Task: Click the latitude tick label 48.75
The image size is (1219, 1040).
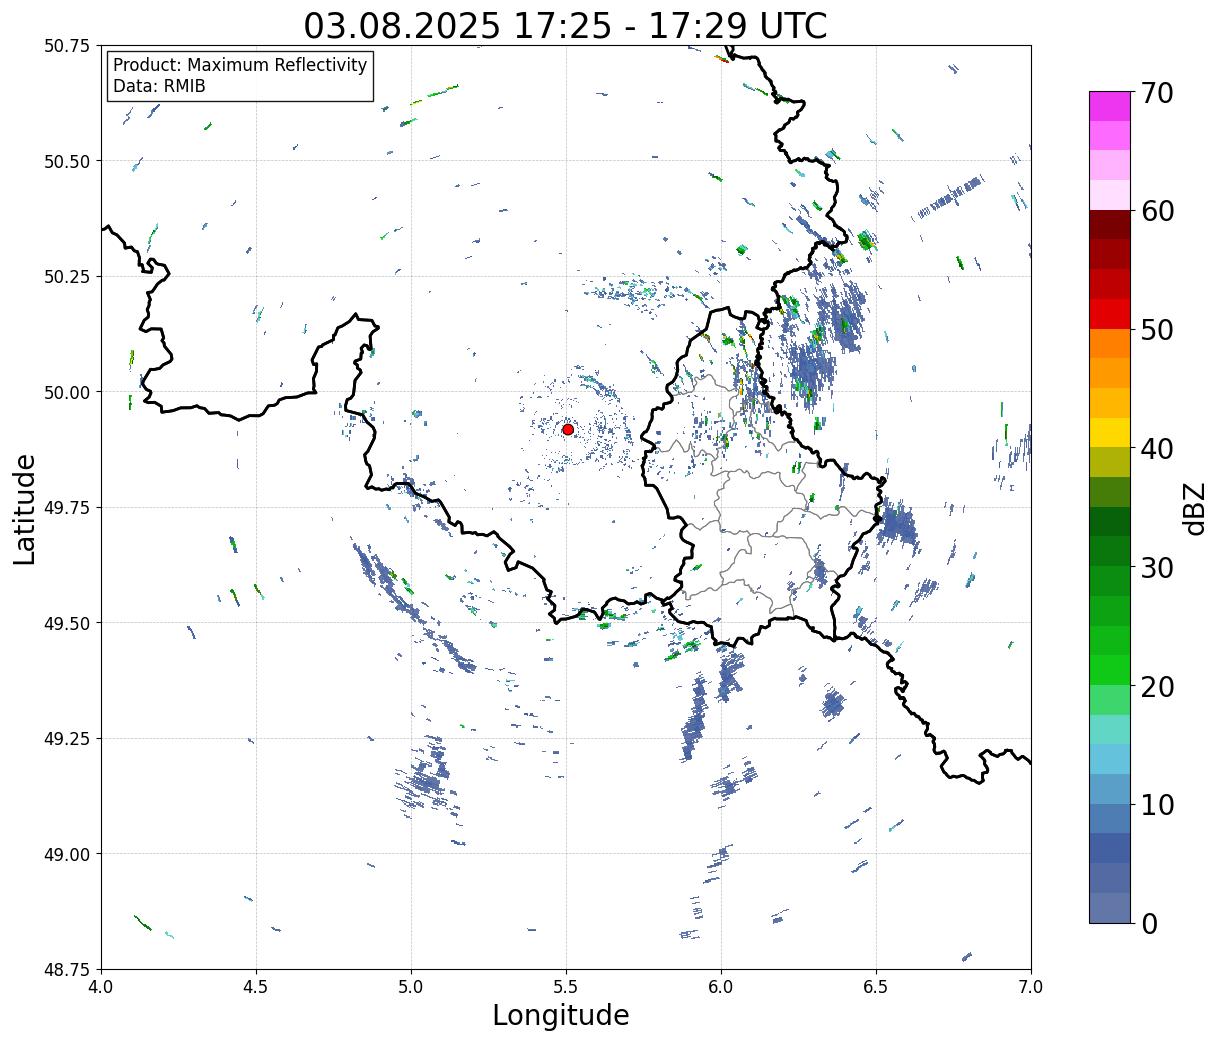Action: [x=66, y=970]
